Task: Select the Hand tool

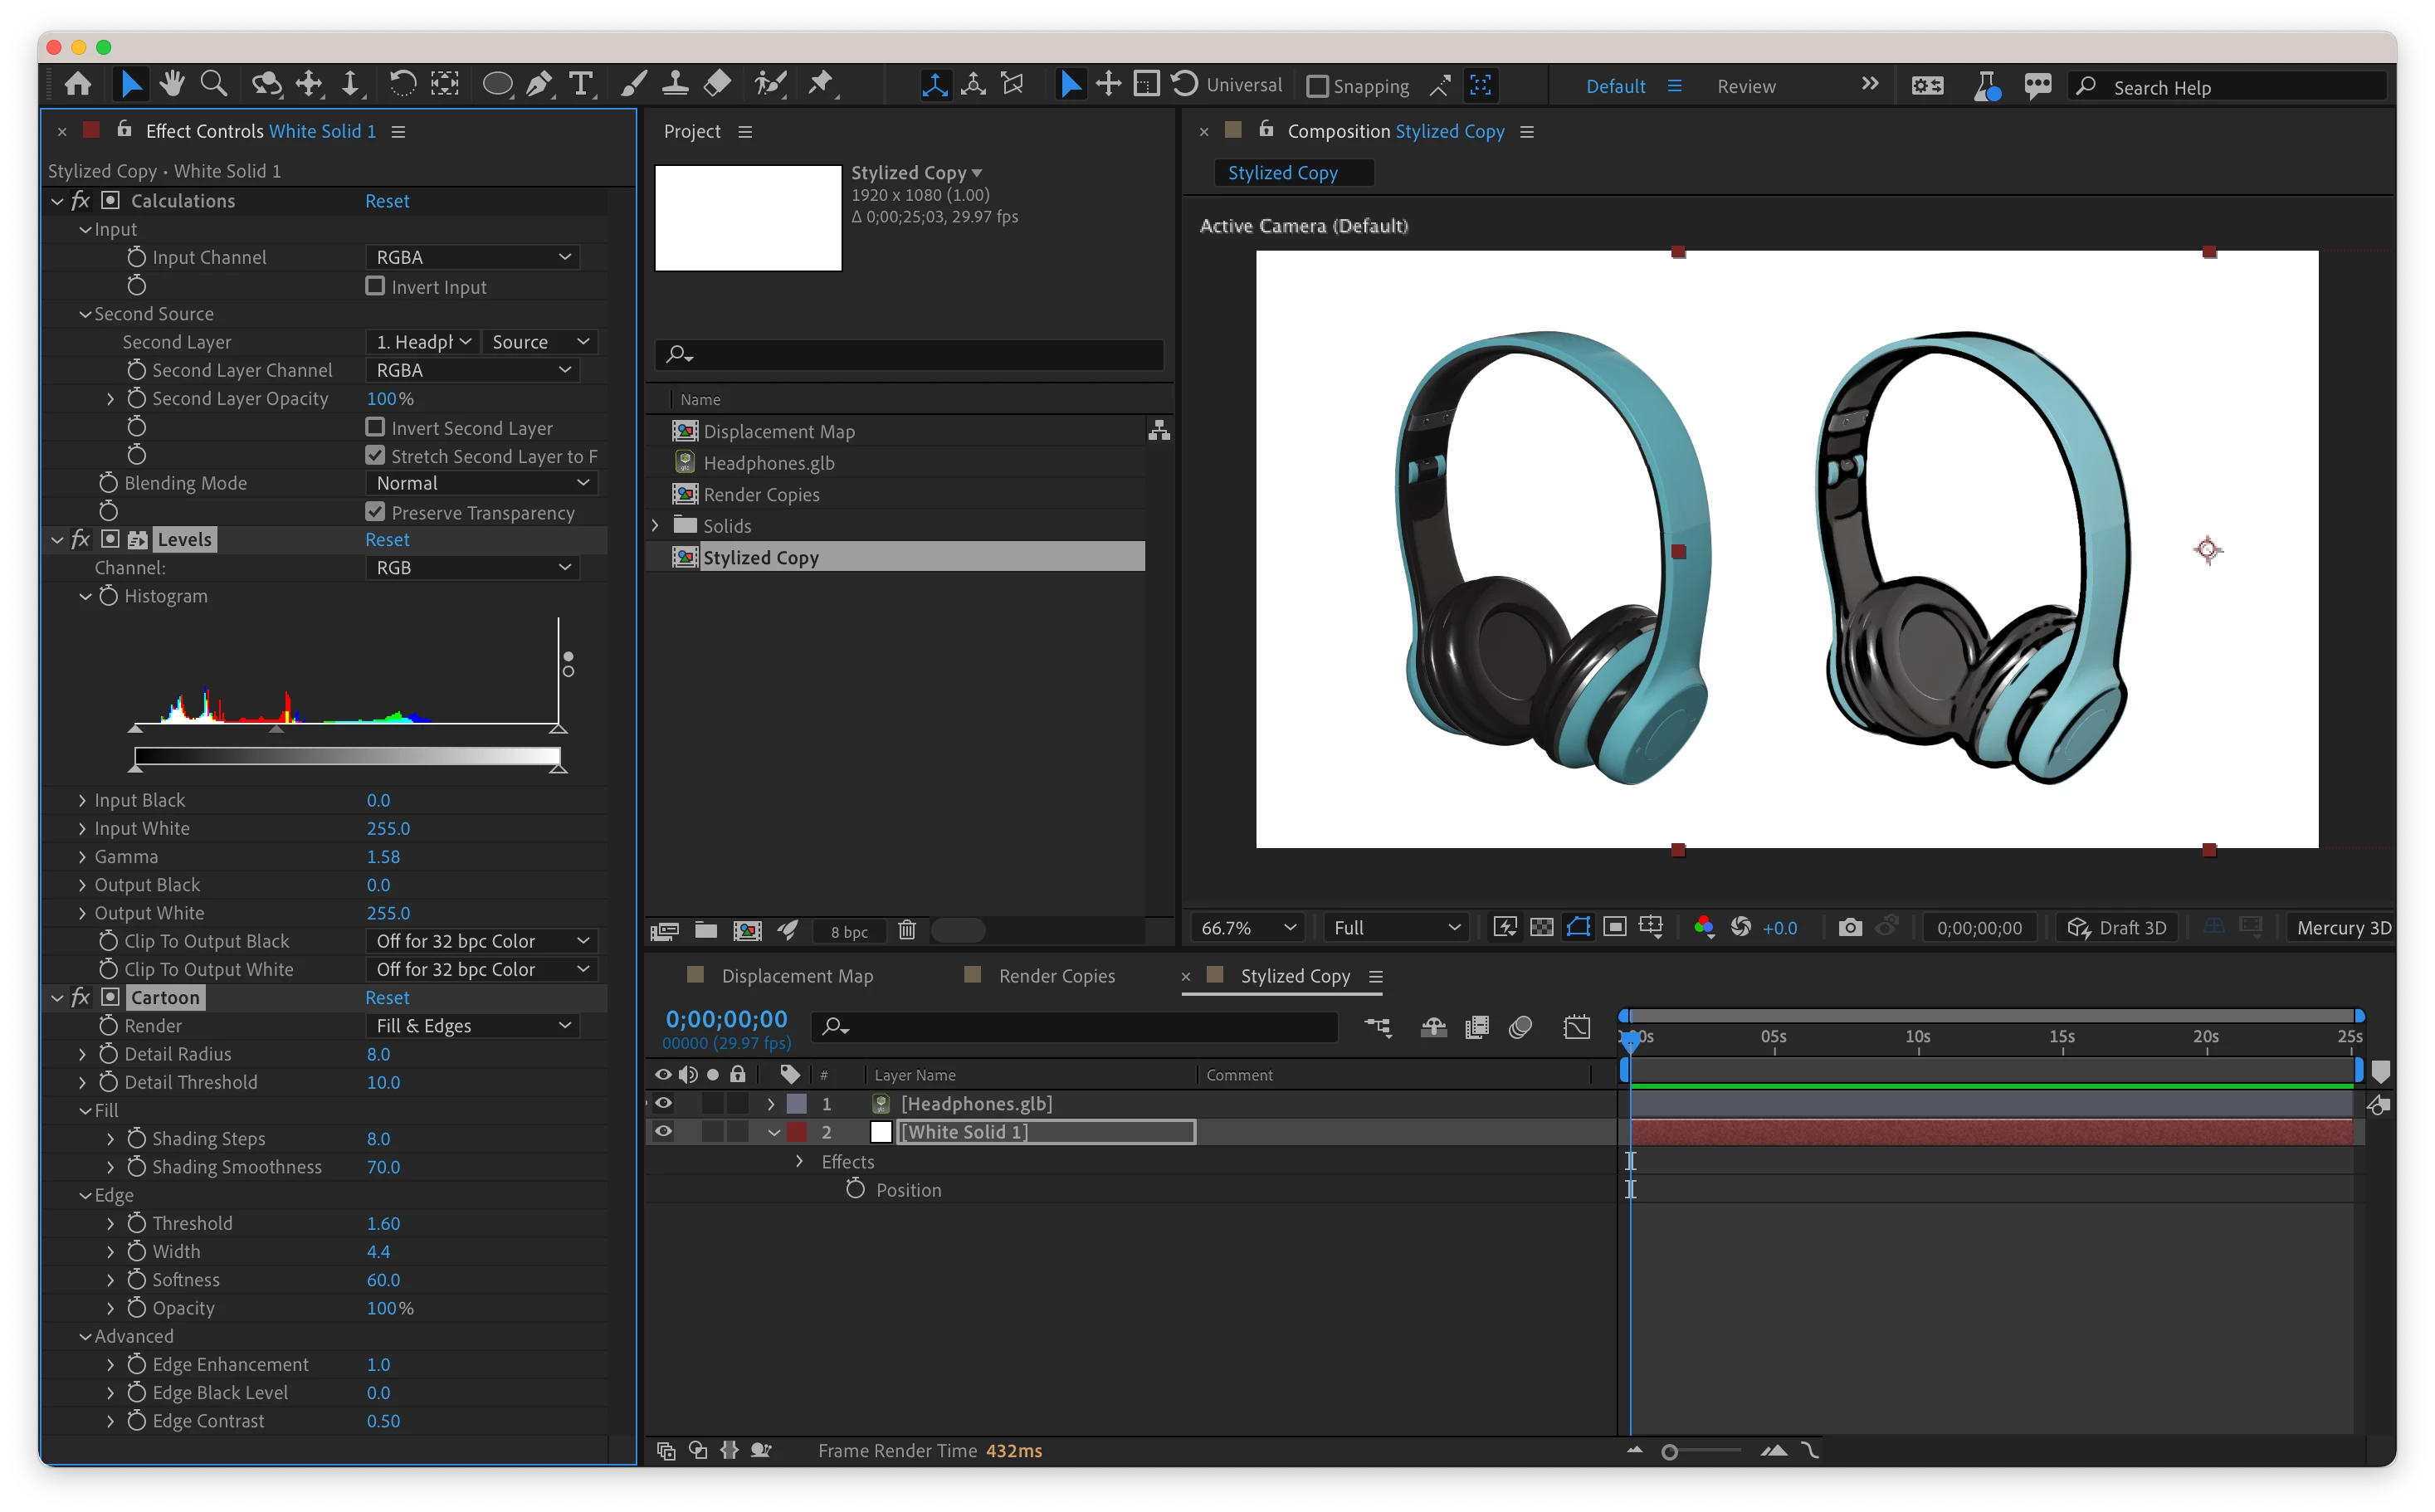Action: click(172, 85)
